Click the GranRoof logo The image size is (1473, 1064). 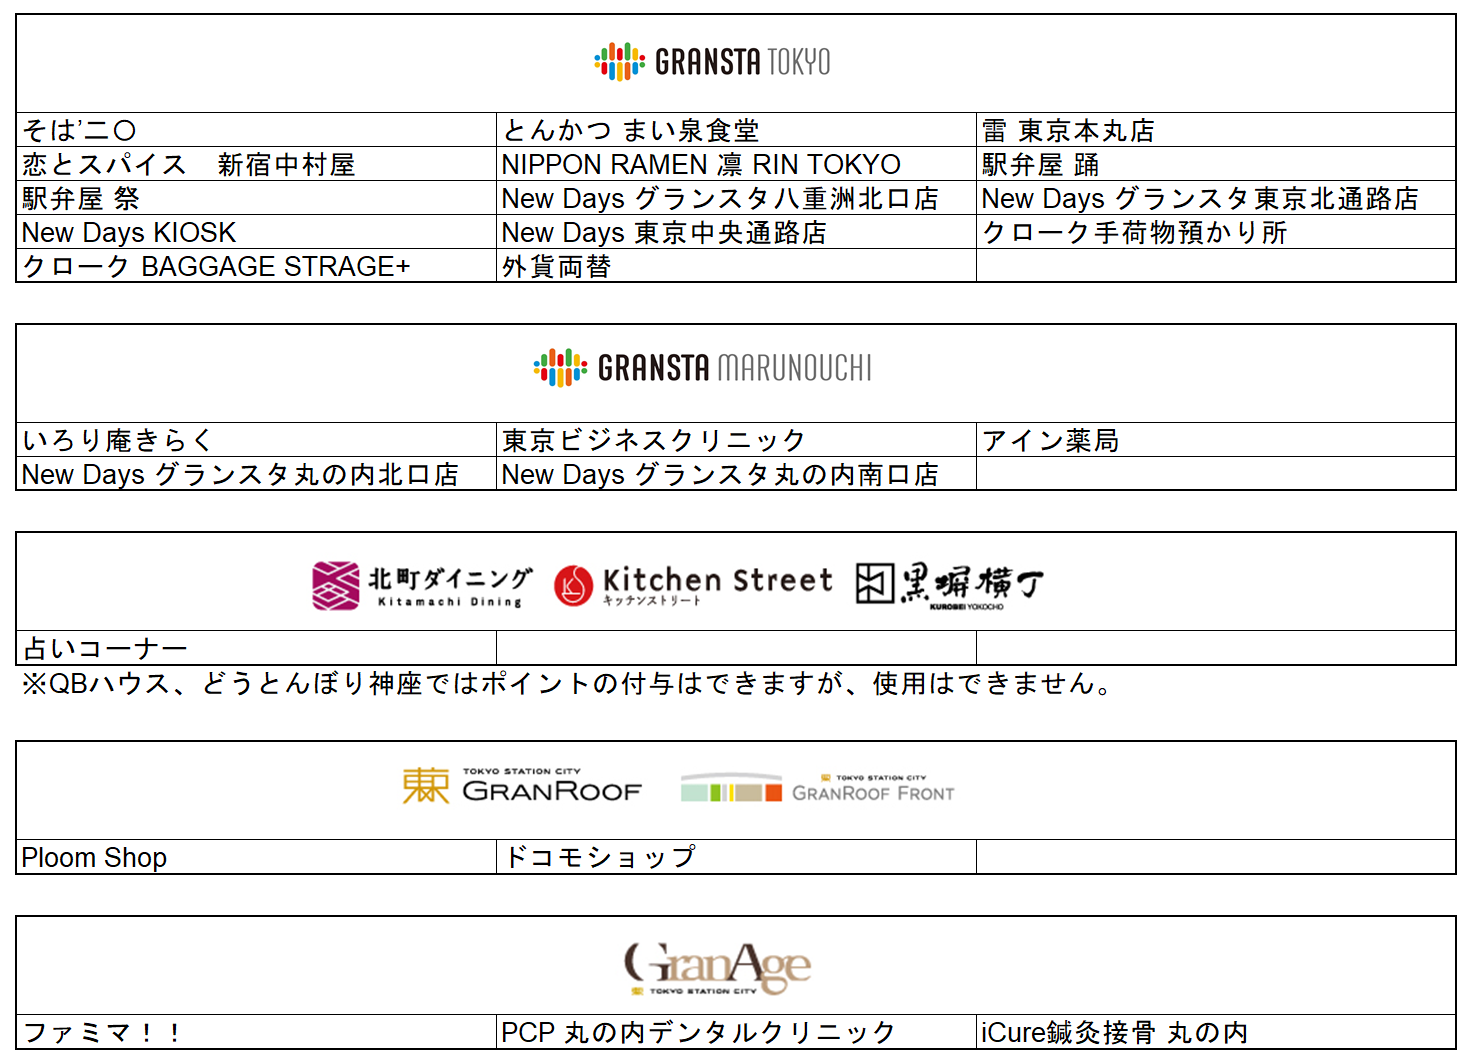(522, 787)
